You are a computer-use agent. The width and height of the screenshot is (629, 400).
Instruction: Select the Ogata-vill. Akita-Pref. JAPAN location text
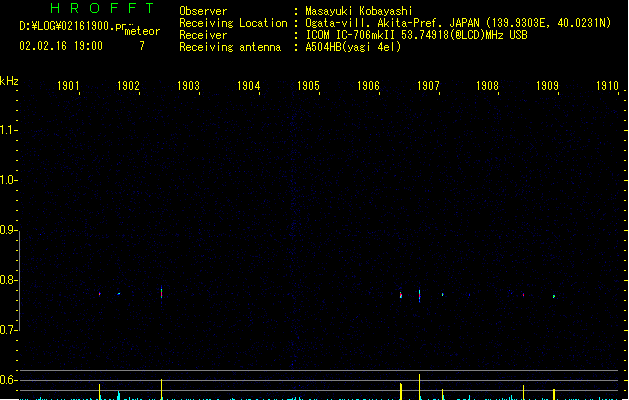pyautogui.click(x=458, y=23)
